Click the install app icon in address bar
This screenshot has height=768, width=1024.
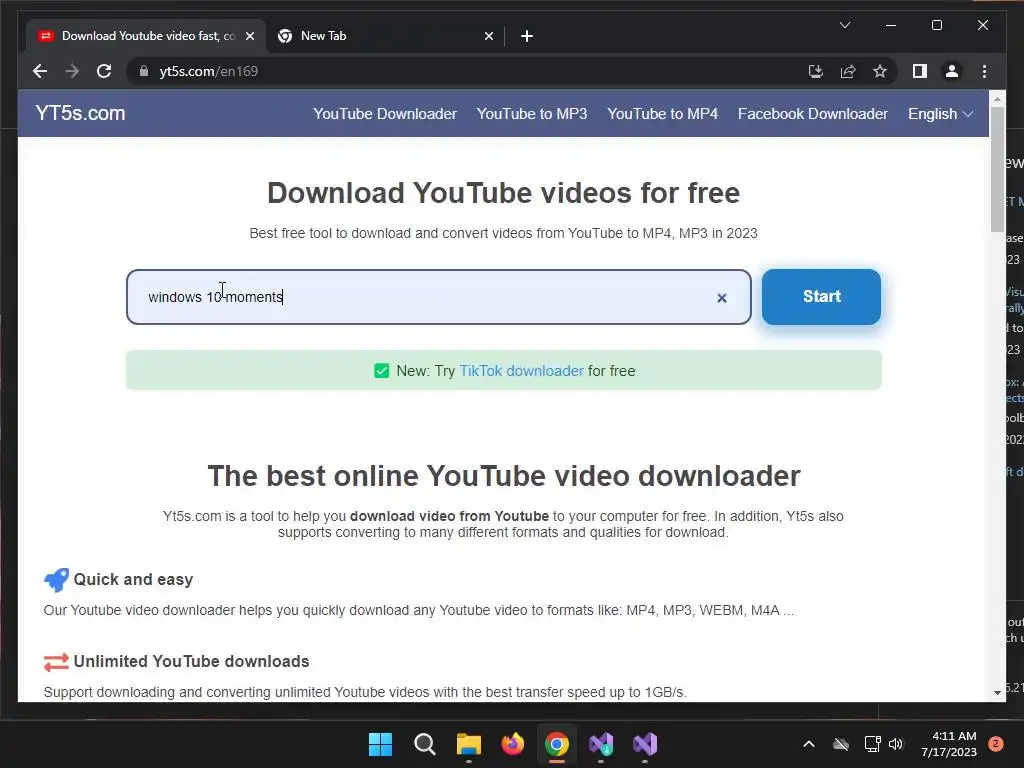pyautogui.click(x=816, y=71)
